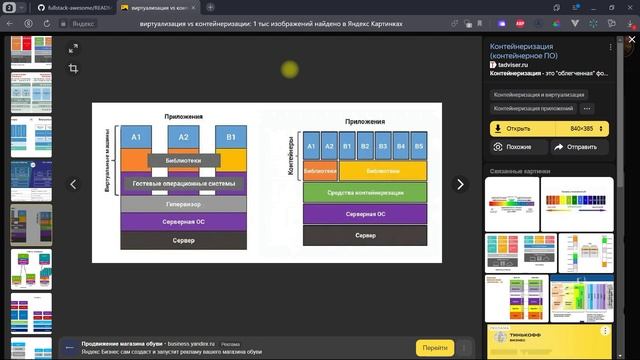This screenshot has width=640, height=360.
Task: Open the sidebar panels icon in title bar
Action: pos(576,8)
